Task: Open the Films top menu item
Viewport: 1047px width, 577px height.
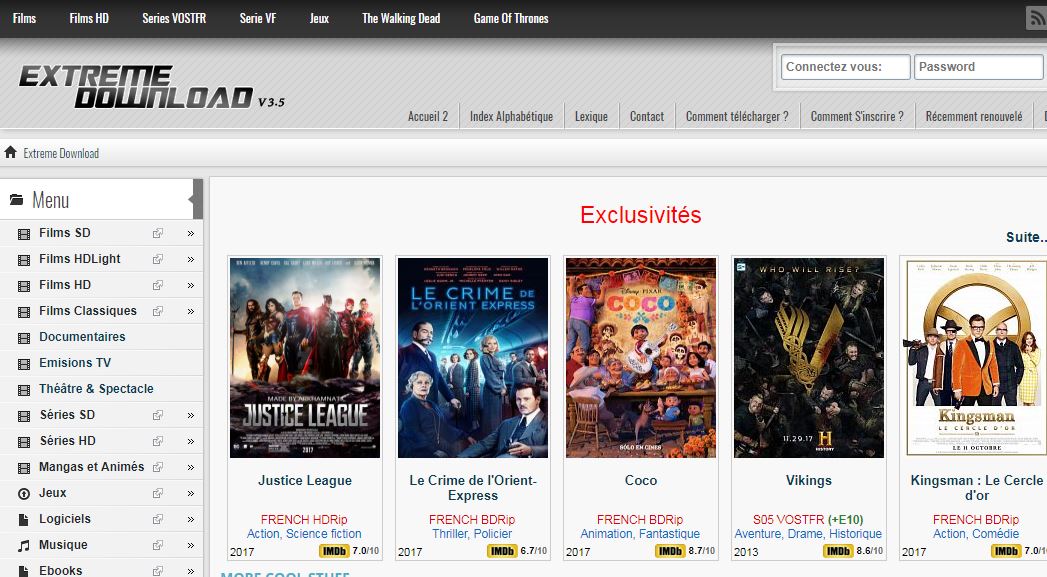Action: (x=24, y=19)
